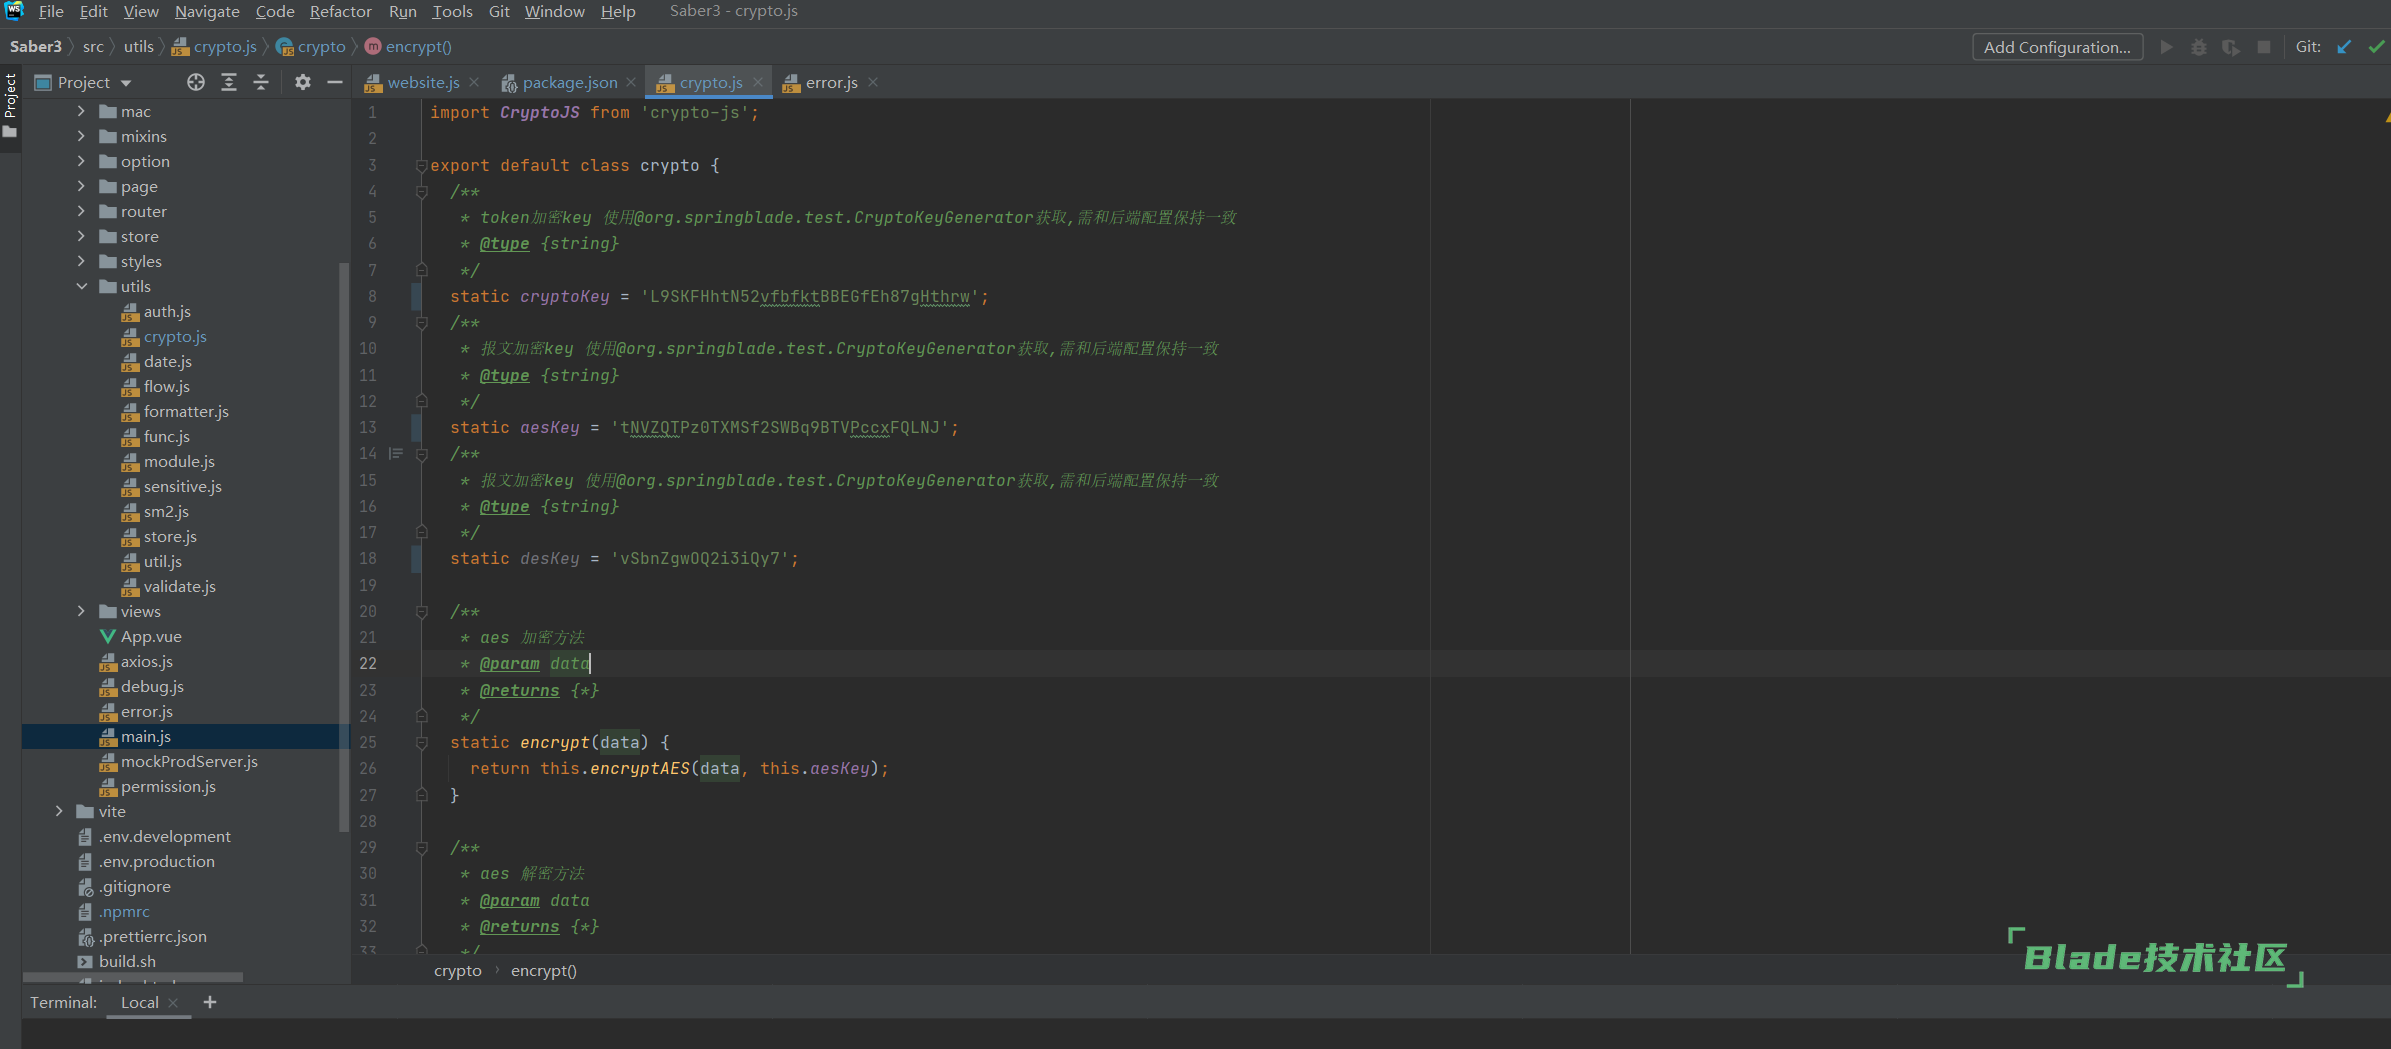Click Git update project arrow icon

coord(2344,47)
